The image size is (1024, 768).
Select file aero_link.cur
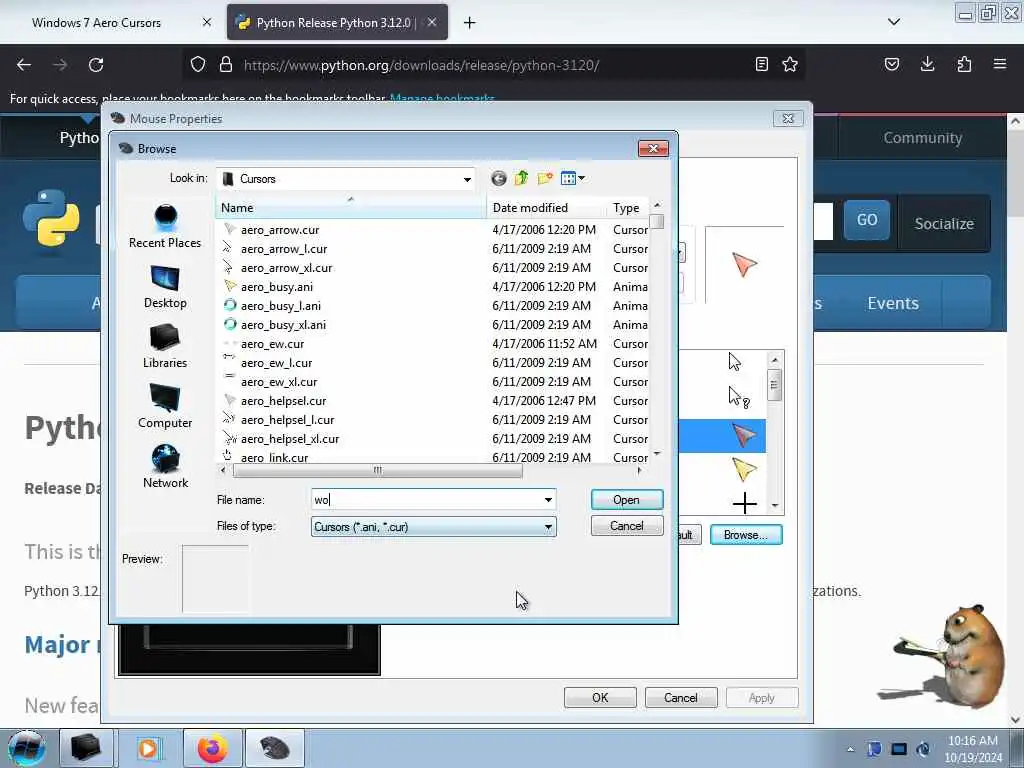[x=274, y=457]
